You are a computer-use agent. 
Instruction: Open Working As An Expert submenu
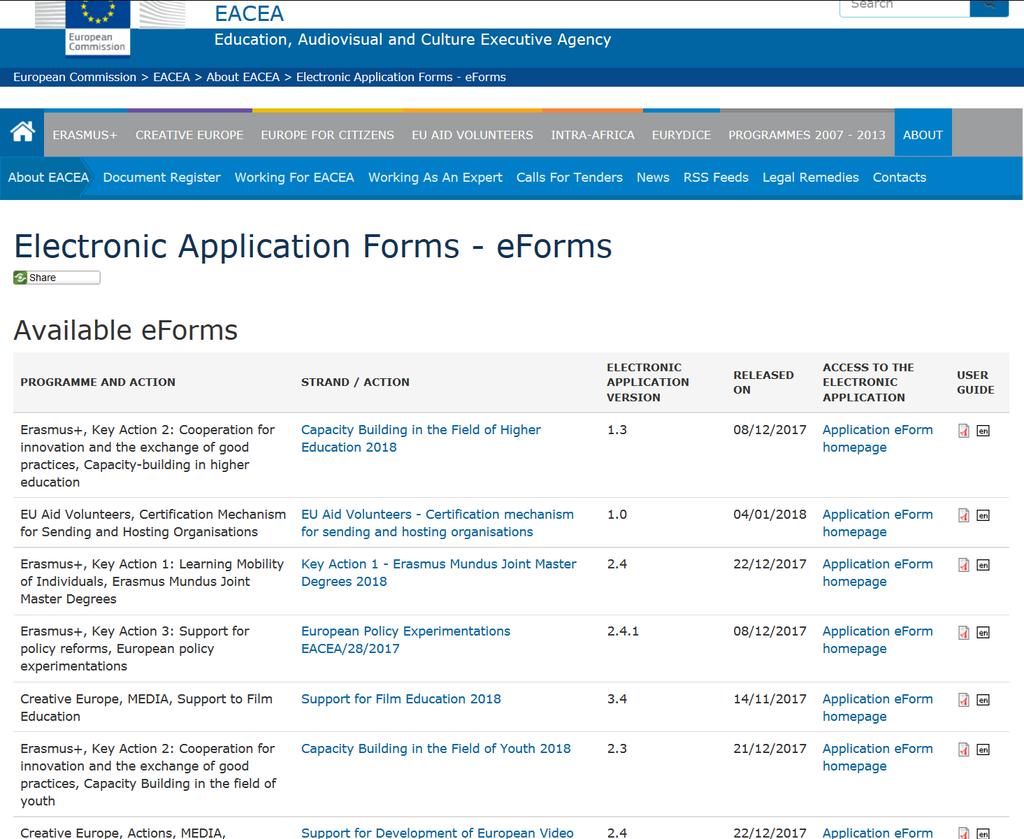tap(435, 178)
